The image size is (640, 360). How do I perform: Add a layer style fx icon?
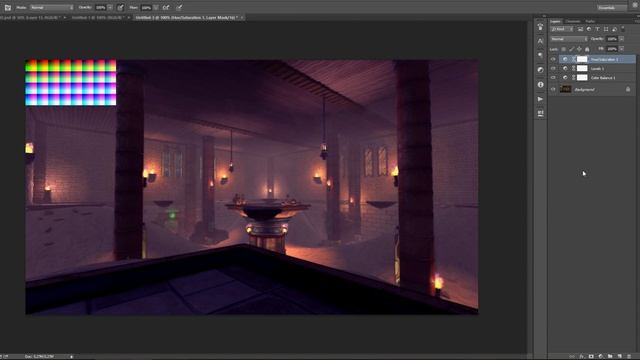pyautogui.click(x=582, y=356)
